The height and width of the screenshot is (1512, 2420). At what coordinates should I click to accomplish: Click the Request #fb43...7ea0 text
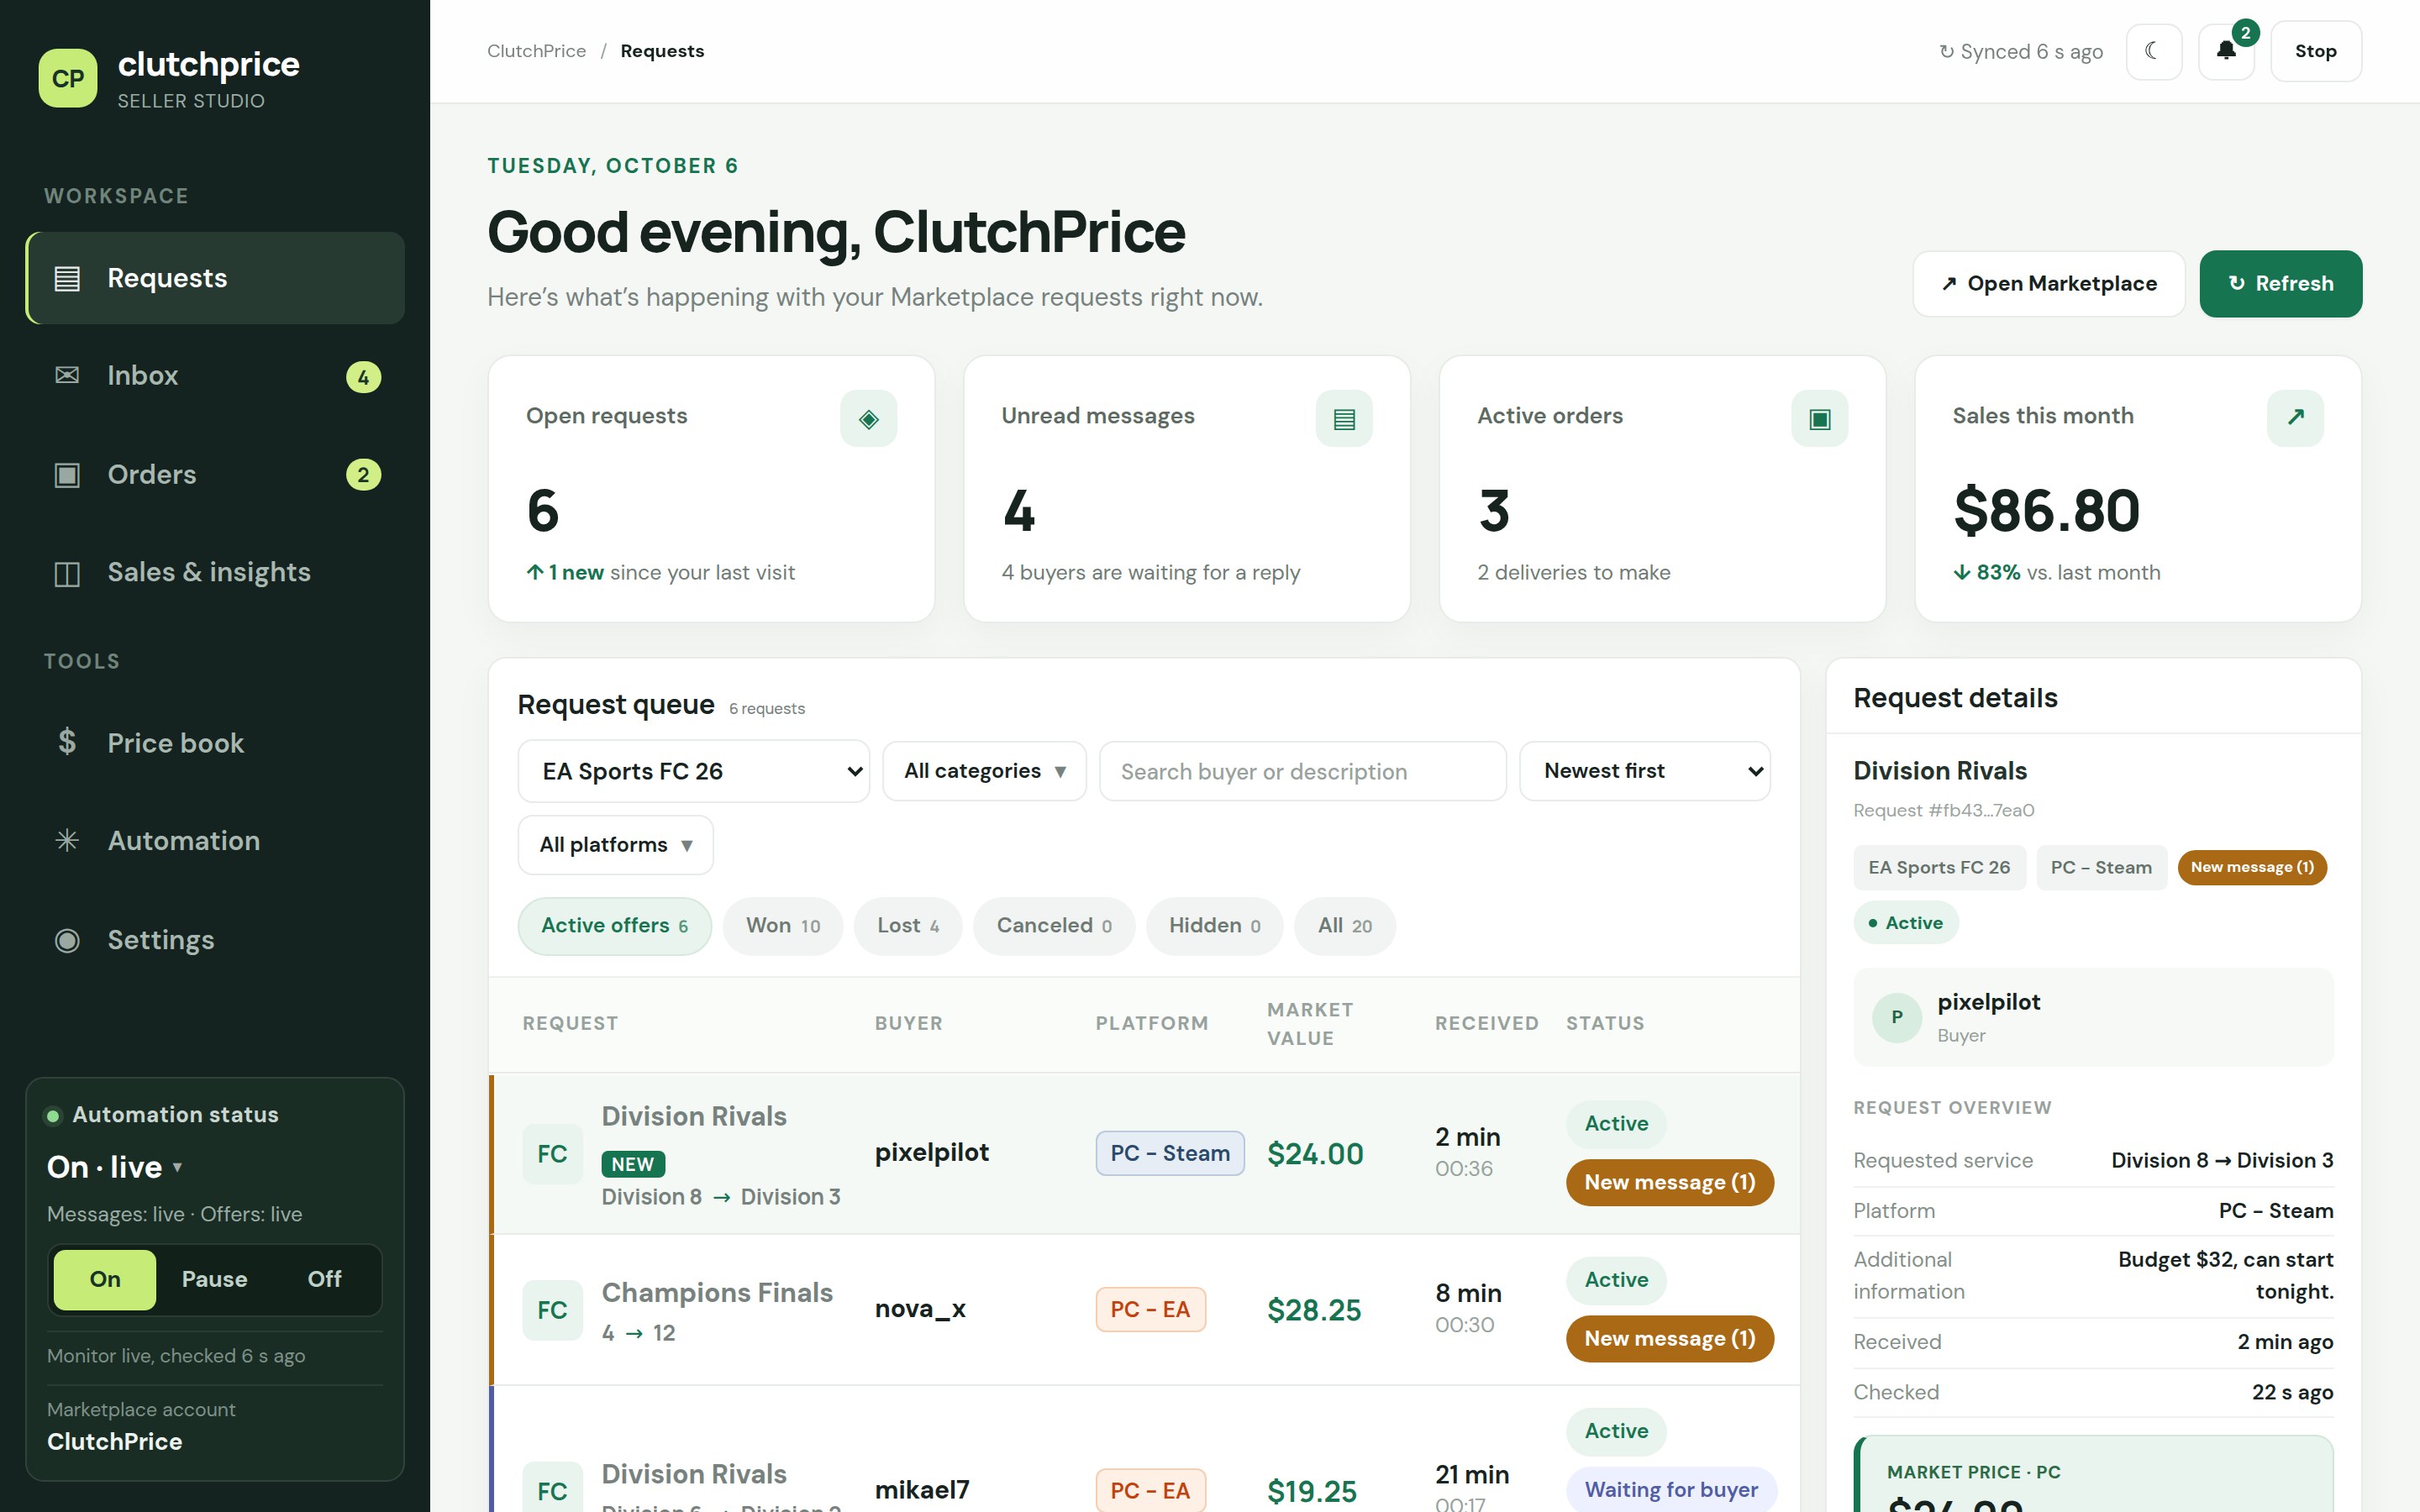pos(1943,811)
